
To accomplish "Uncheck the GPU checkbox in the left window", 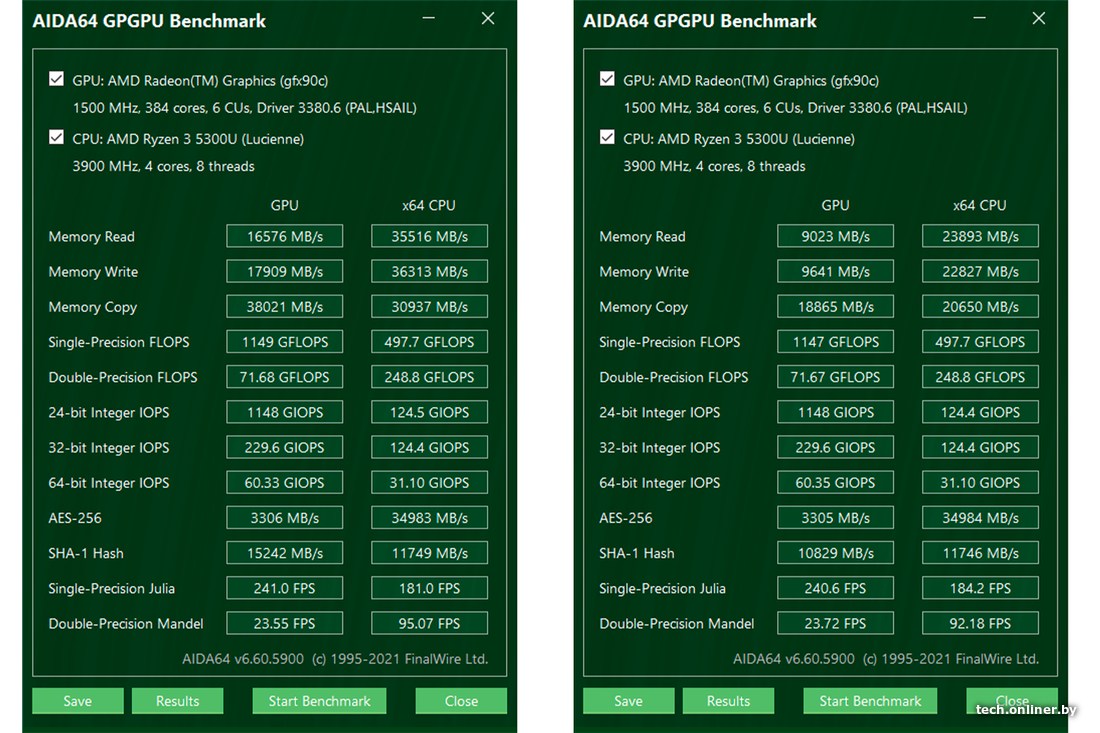I will [57, 80].
